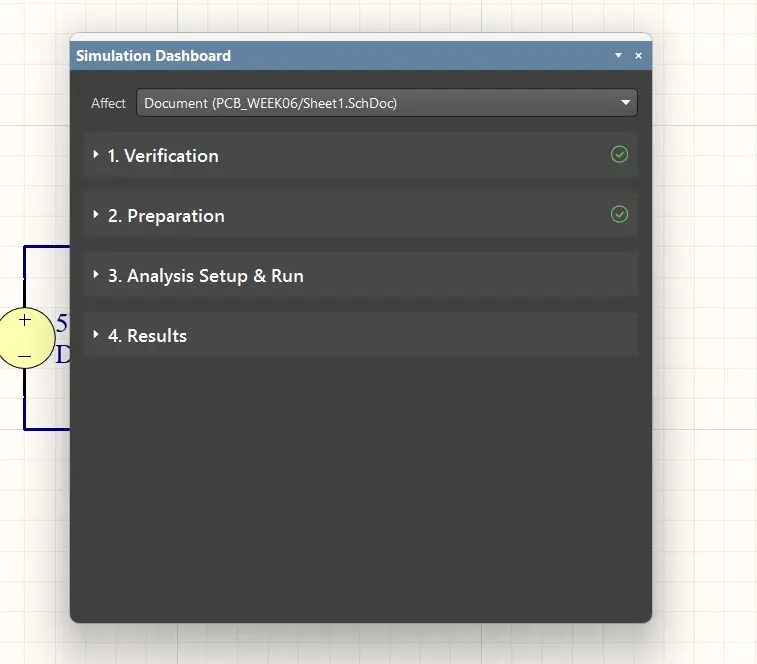The width and height of the screenshot is (757, 664).
Task: Click the Affect combo box arrow
Action: (x=625, y=103)
